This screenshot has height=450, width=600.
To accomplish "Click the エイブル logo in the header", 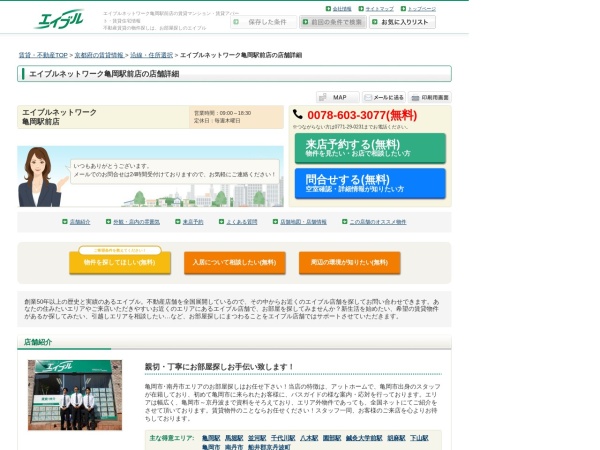I will point(59,20).
